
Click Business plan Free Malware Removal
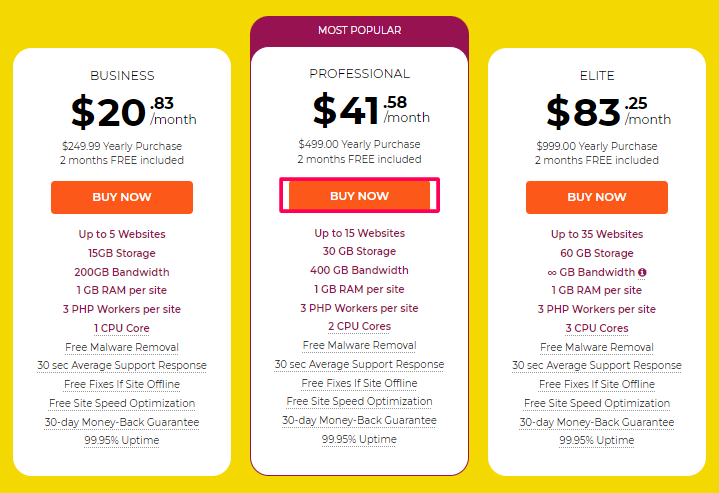[122, 347]
